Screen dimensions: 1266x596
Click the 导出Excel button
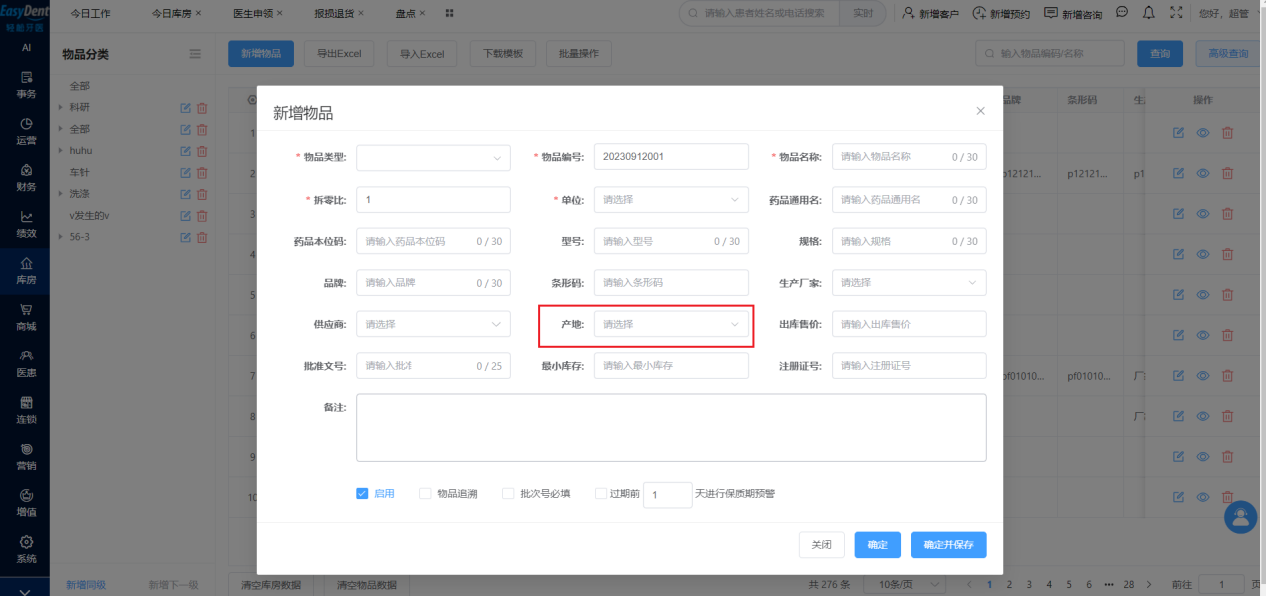click(339, 54)
